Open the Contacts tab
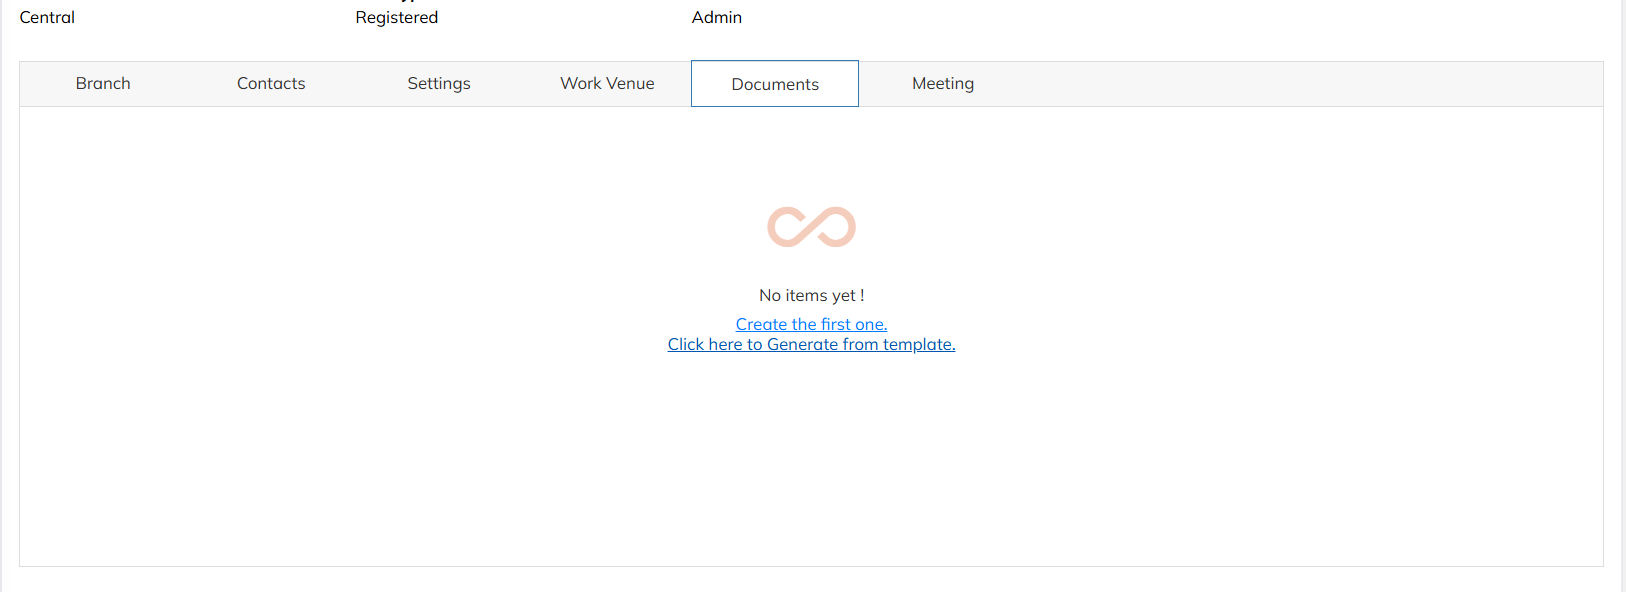Viewport: 1626px width, 592px height. click(x=271, y=84)
